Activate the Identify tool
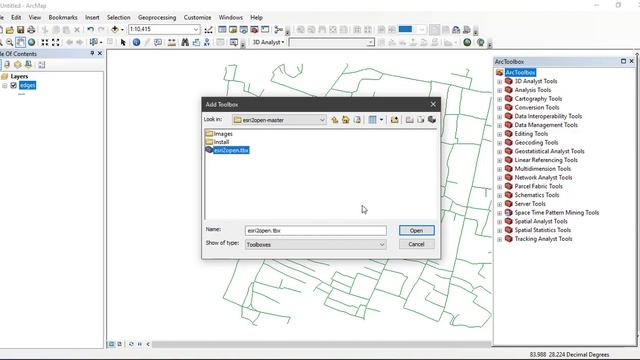 [136, 42]
